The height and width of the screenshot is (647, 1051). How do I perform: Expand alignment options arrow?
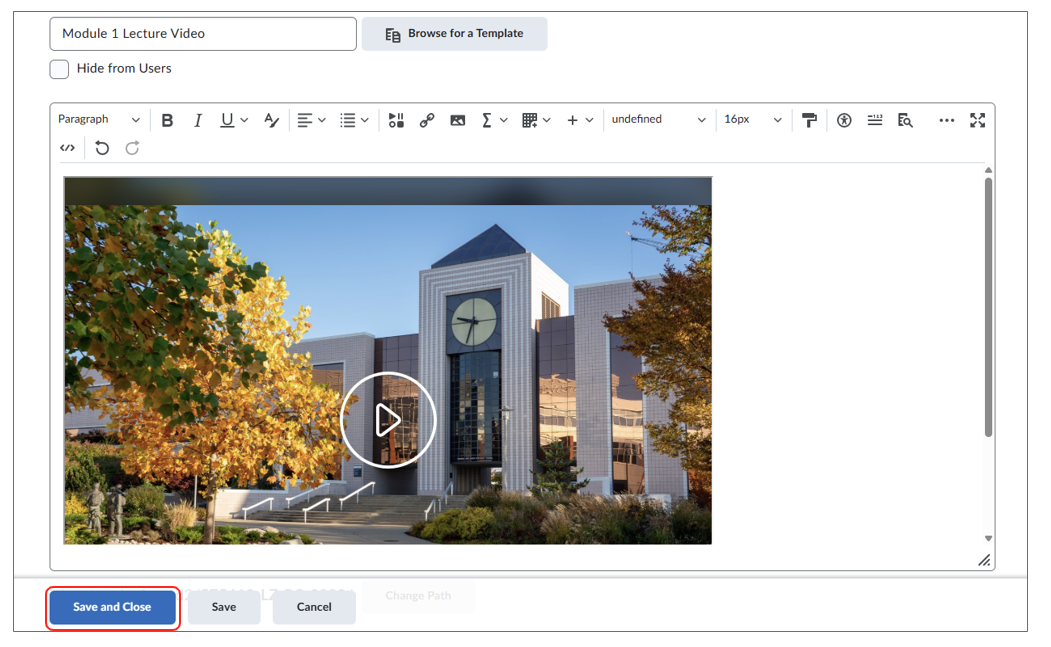point(322,120)
